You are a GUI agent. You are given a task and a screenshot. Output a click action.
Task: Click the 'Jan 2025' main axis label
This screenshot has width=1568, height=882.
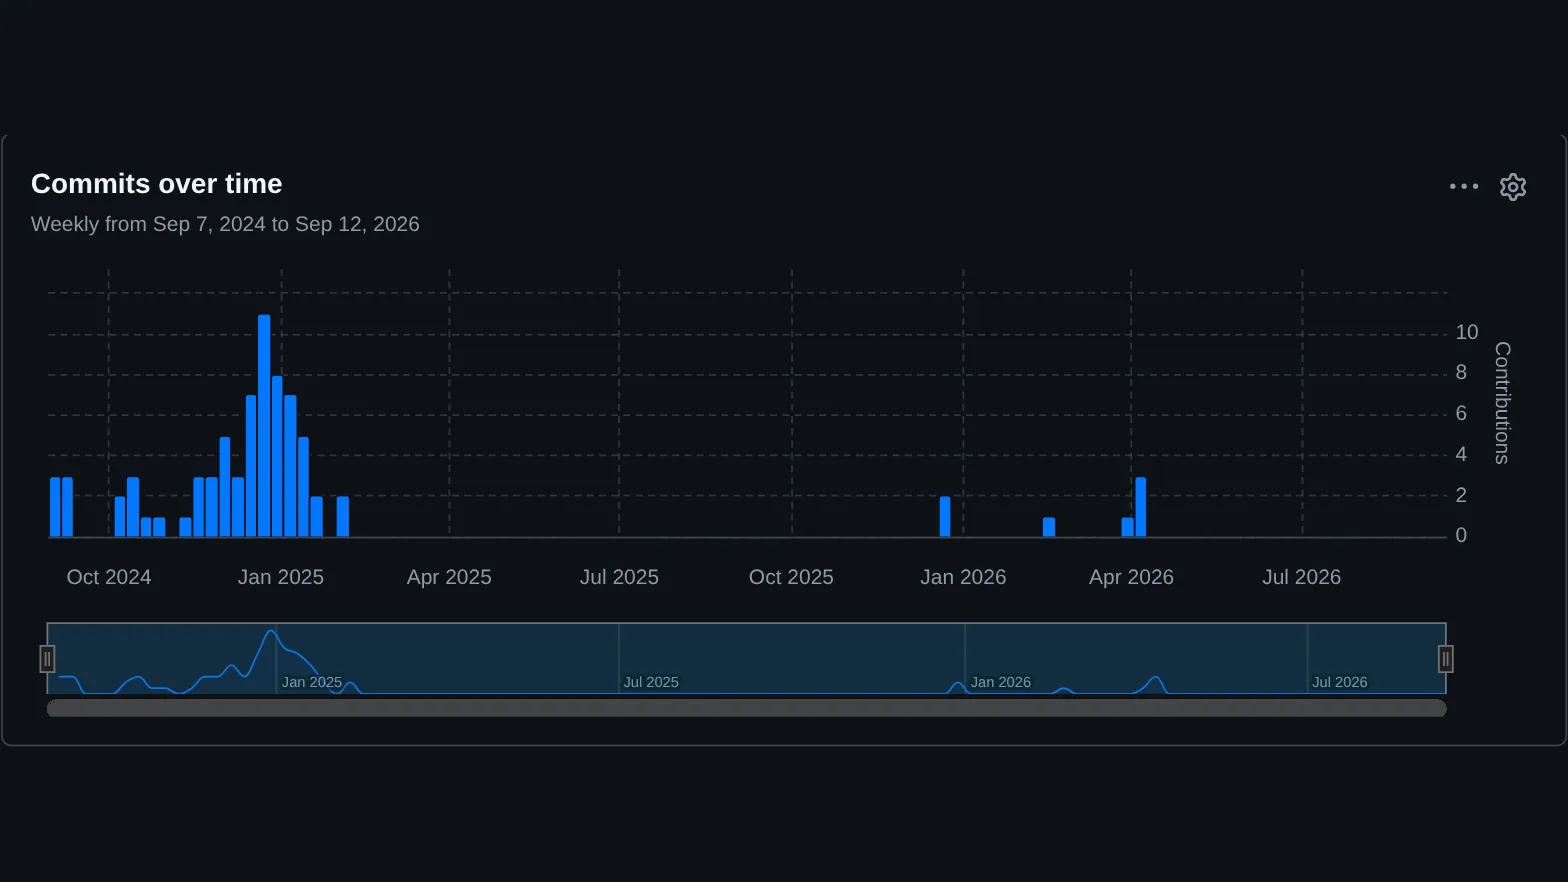[x=281, y=577]
